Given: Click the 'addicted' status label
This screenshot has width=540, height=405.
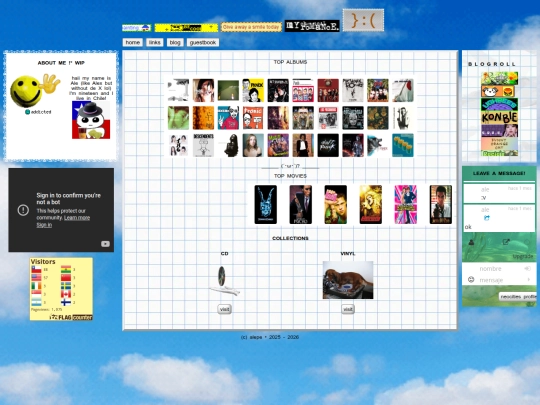Looking at the screenshot, I should [x=38, y=112].
